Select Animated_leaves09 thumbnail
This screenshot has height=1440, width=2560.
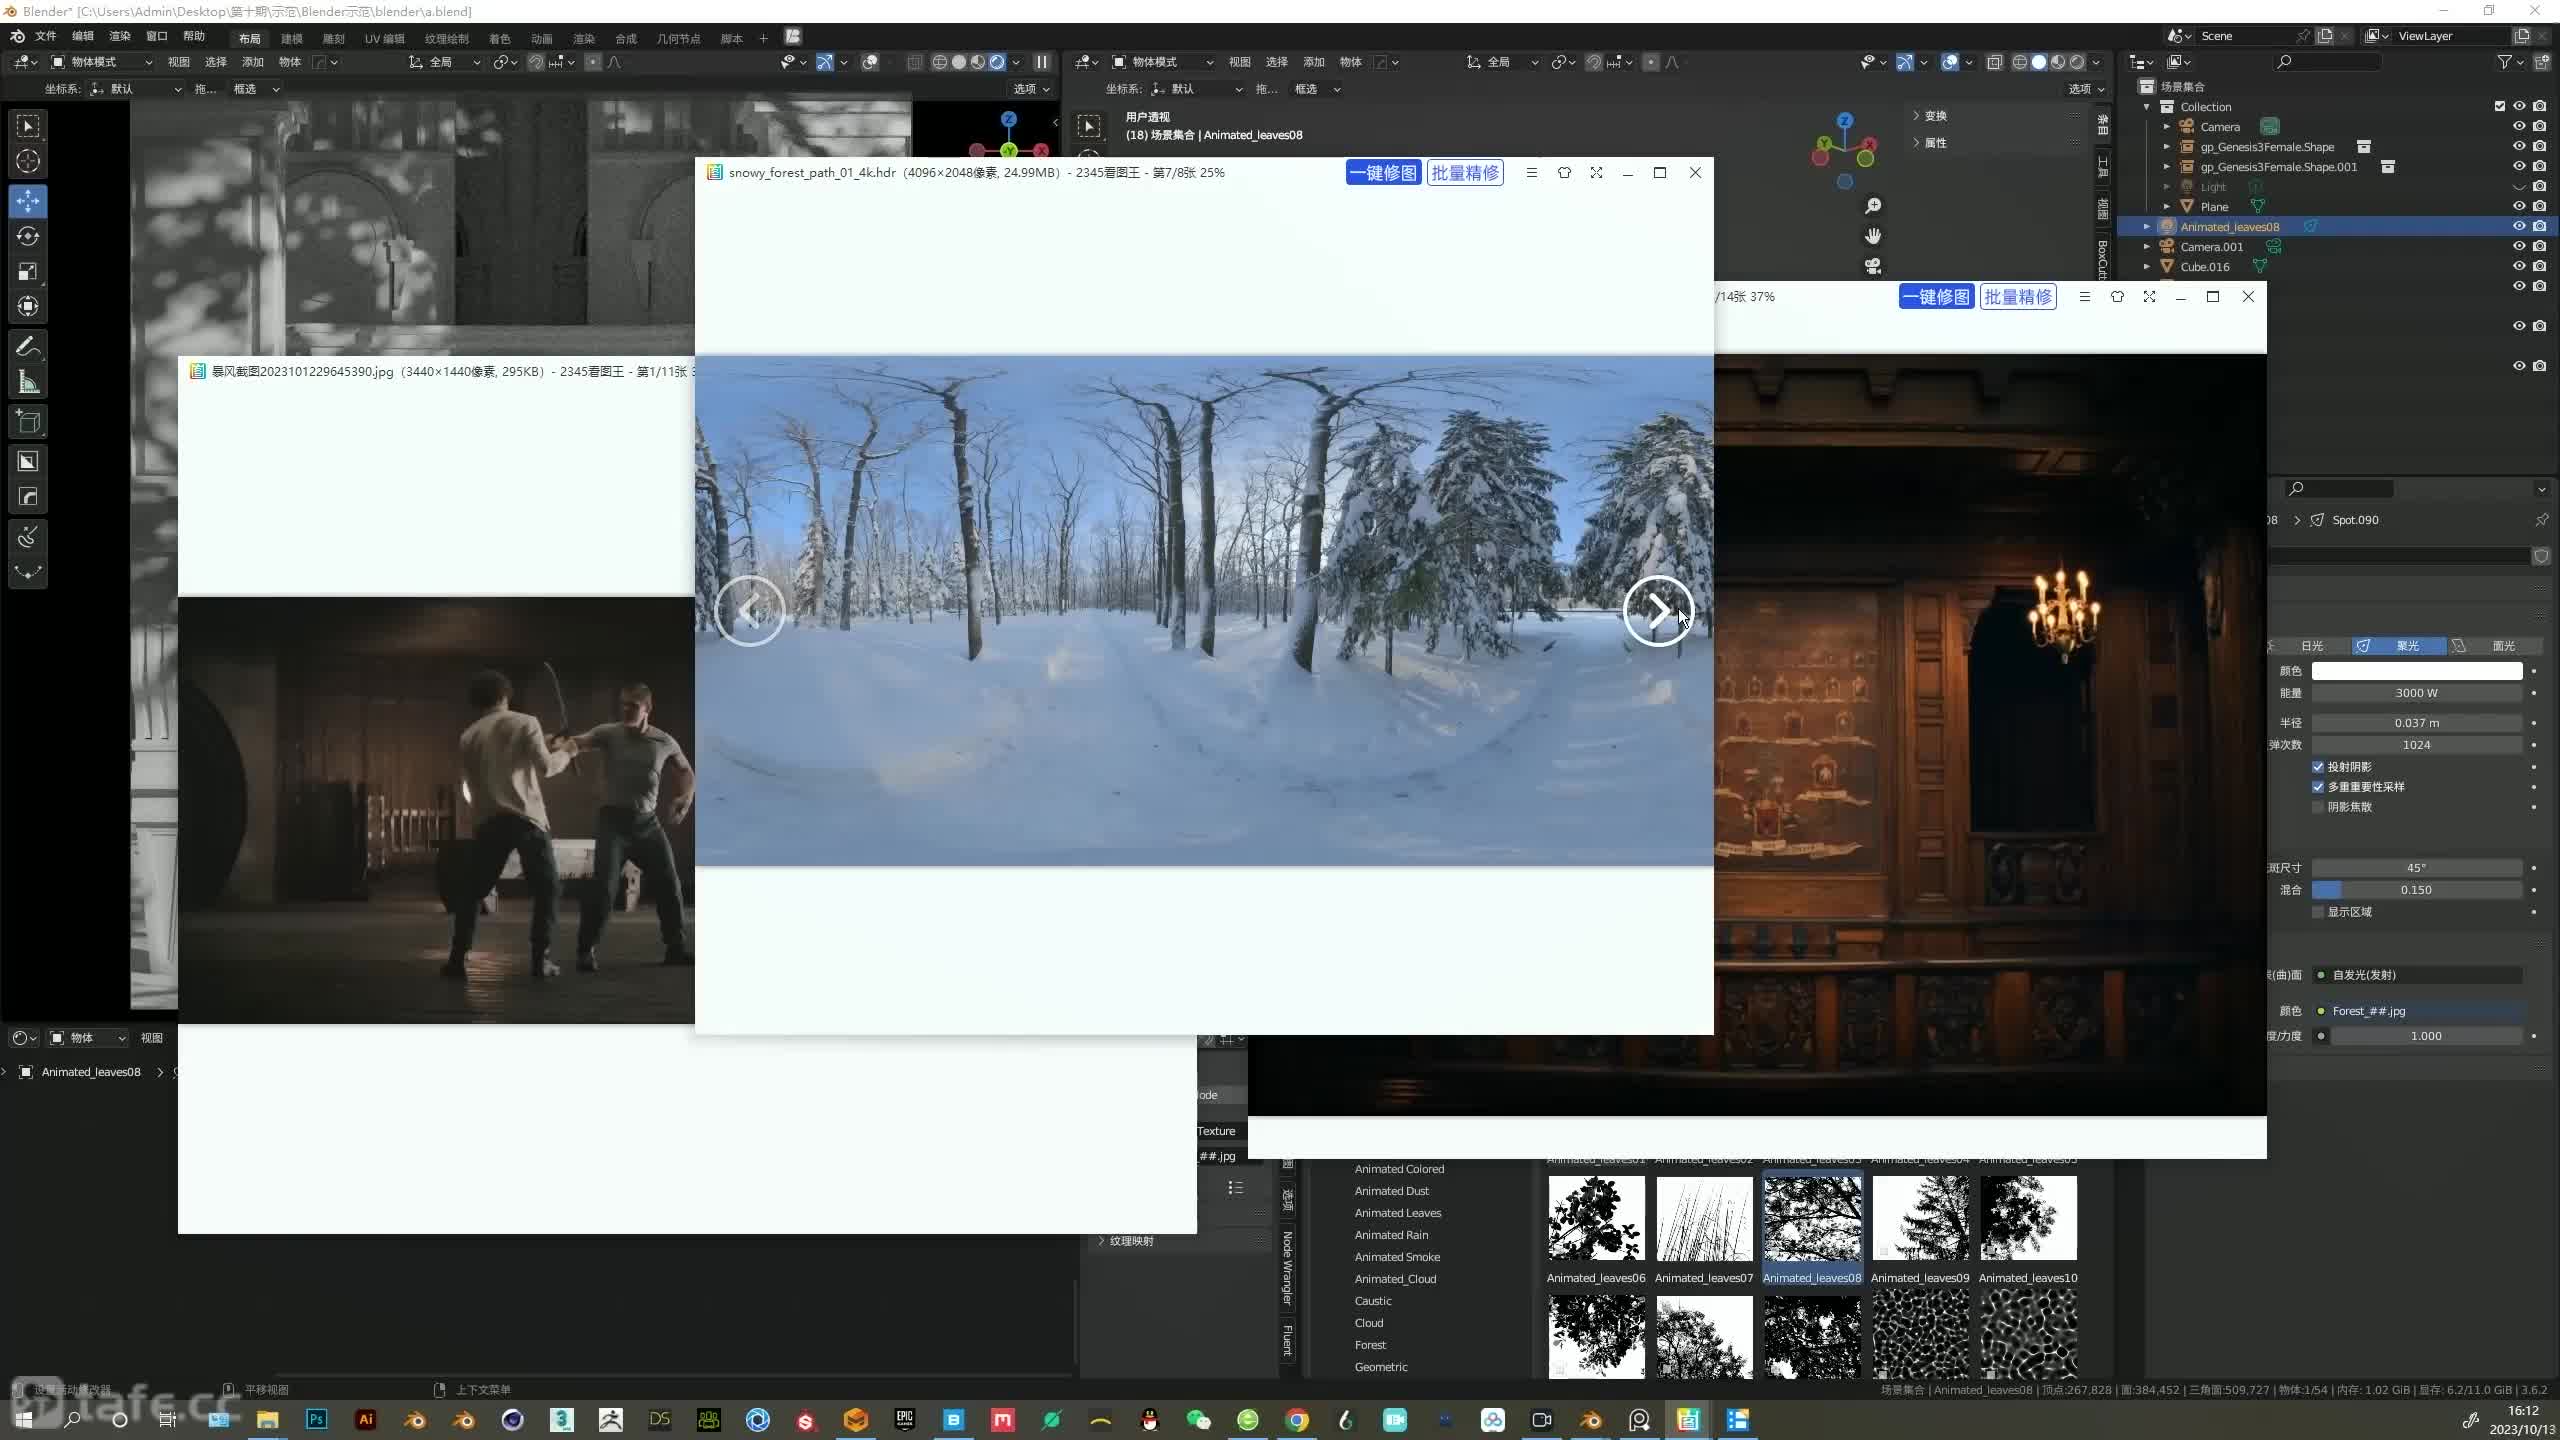coord(1920,1218)
